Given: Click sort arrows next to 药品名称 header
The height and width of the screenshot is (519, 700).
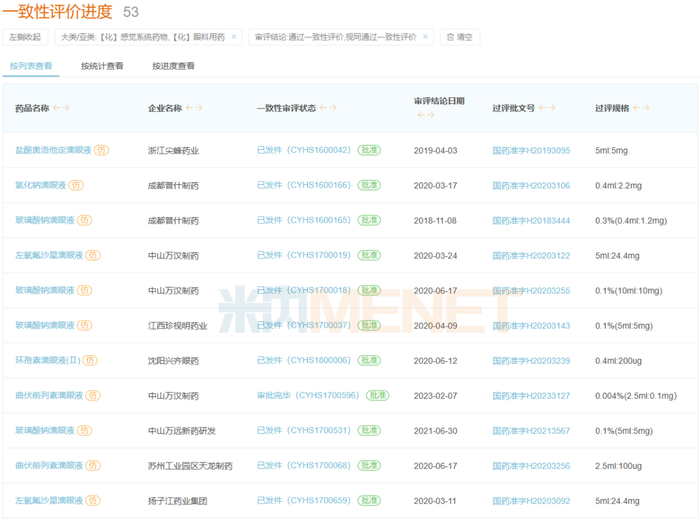Looking at the screenshot, I should pos(62,108).
